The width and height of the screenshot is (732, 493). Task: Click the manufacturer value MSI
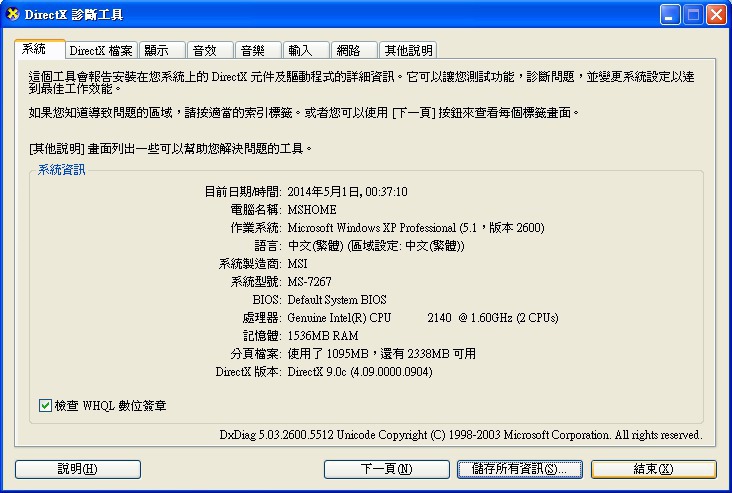click(x=297, y=264)
